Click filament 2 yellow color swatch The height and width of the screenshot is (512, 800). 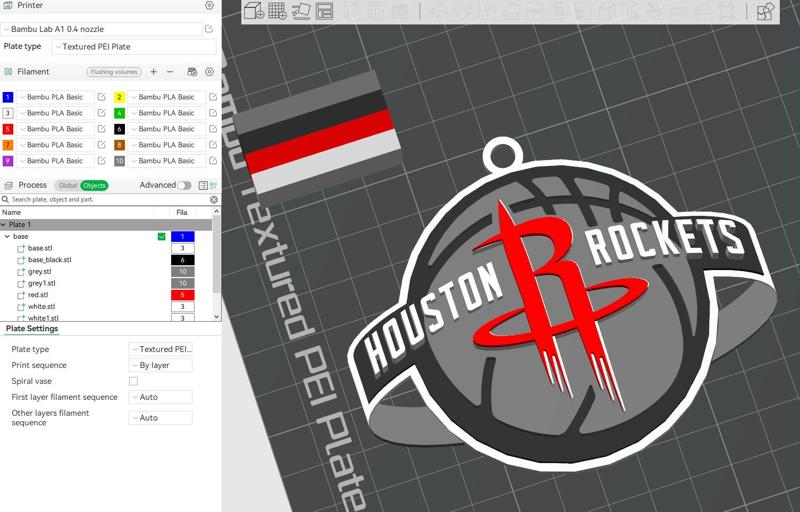119,97
